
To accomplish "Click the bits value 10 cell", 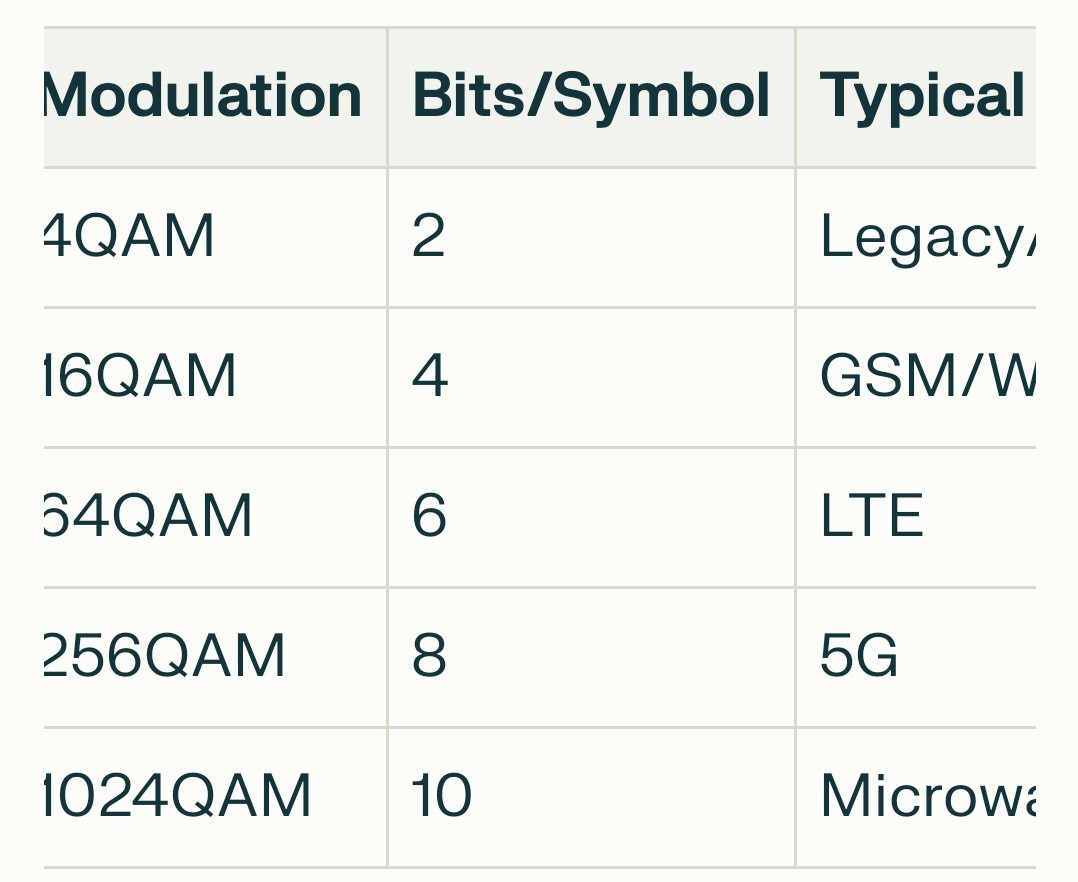I will 591,797.
